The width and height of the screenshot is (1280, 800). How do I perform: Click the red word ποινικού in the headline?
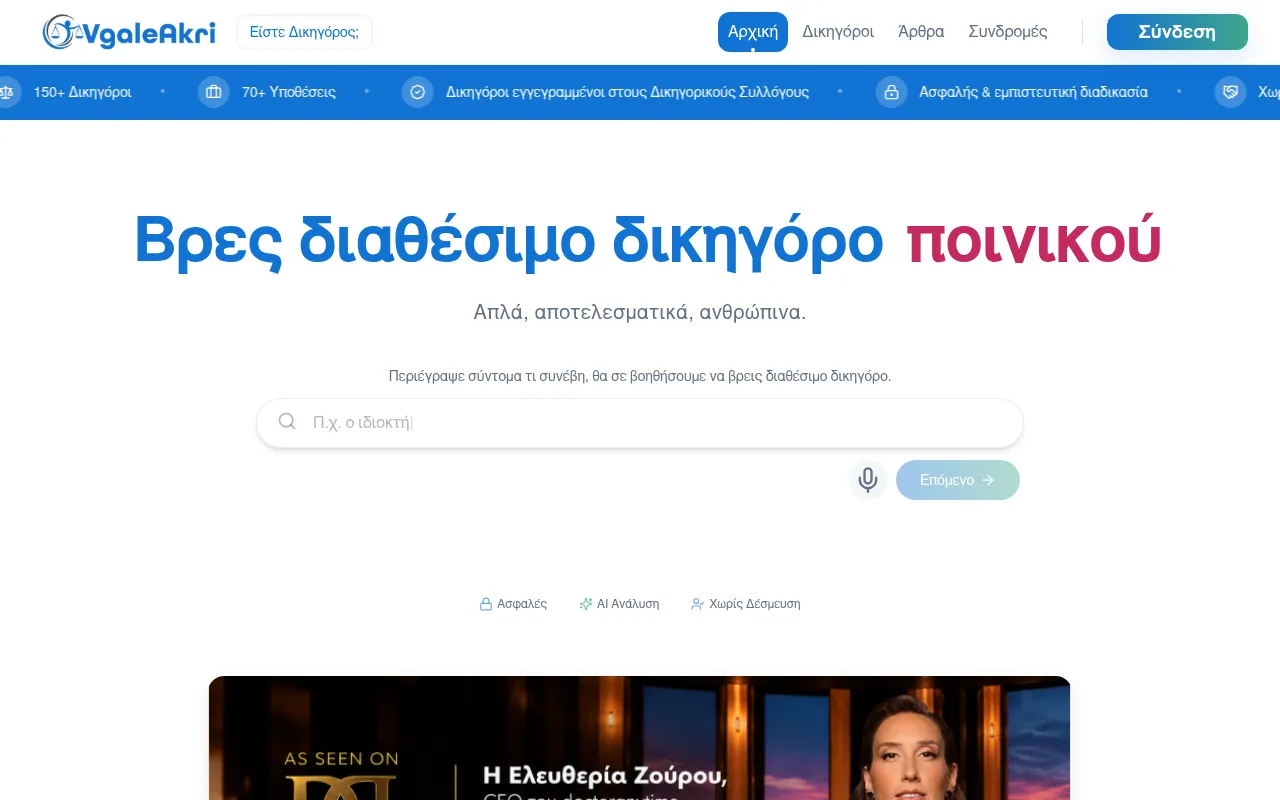(1034, 241)
